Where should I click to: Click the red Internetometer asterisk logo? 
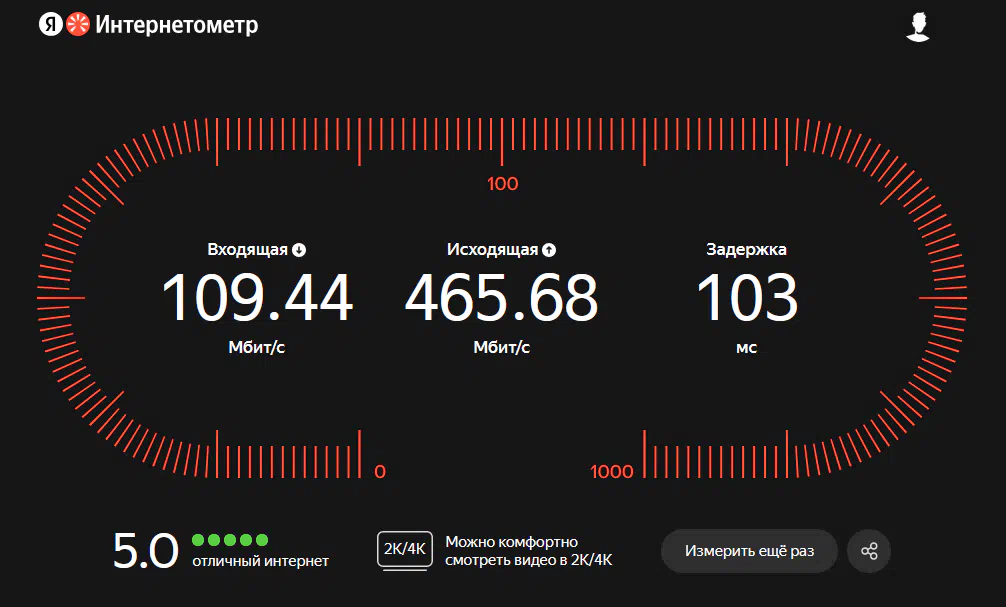pos(78,25)
